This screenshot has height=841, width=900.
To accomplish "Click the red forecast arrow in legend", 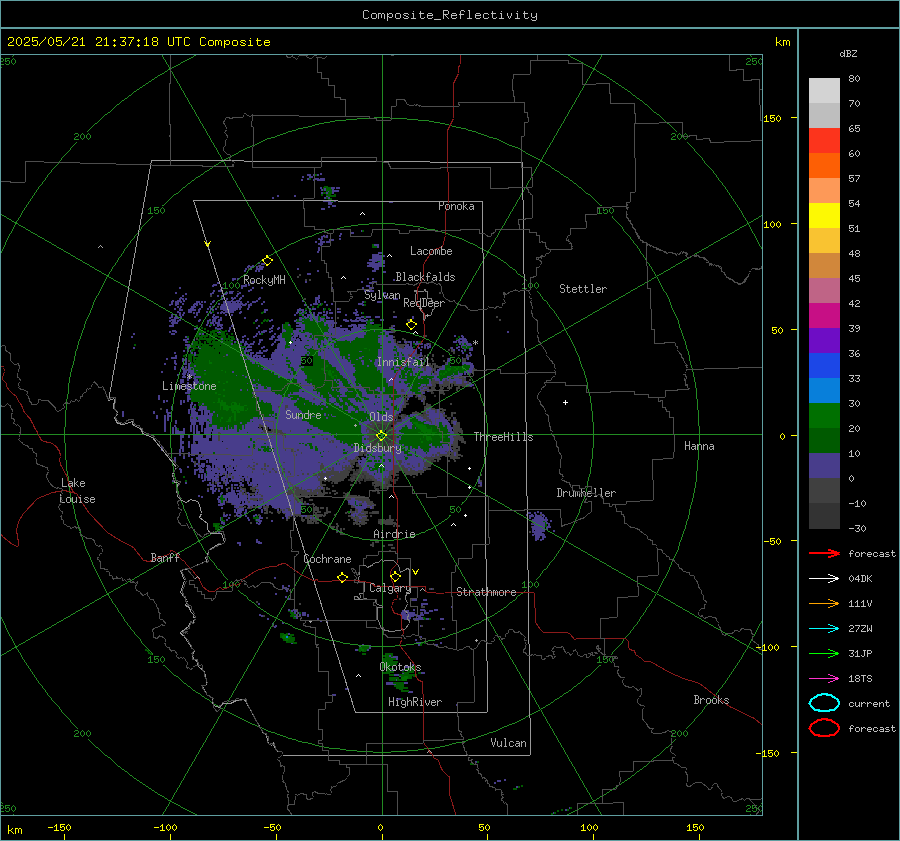I will click(x=824, y=553).
